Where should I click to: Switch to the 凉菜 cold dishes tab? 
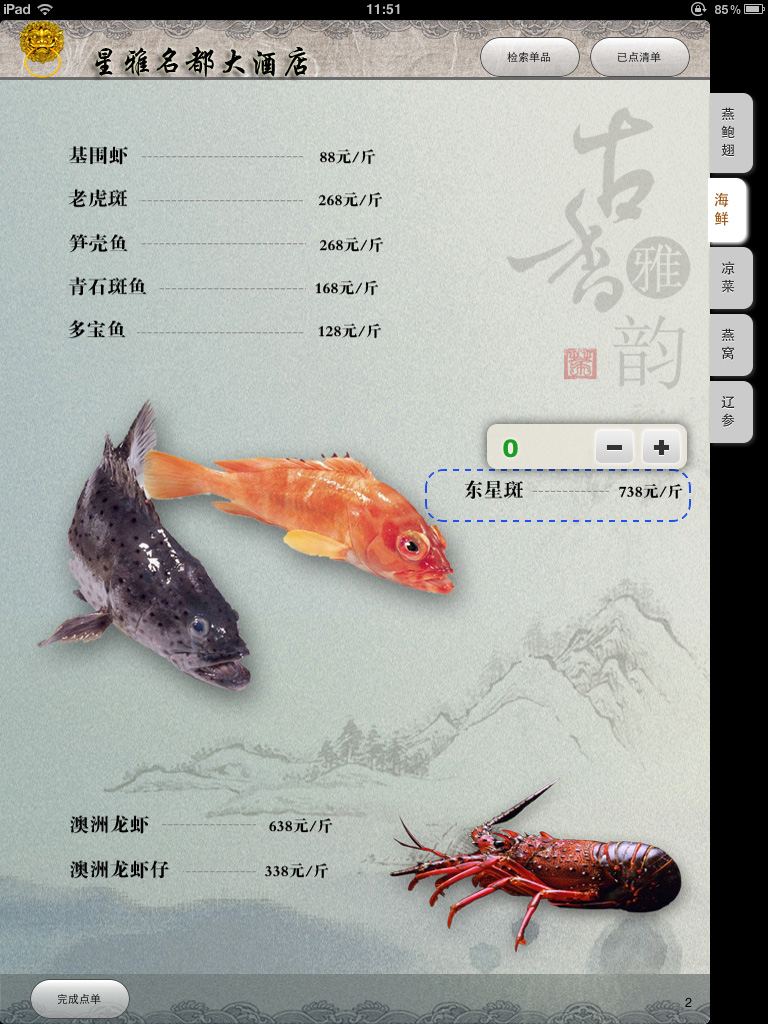729,277
